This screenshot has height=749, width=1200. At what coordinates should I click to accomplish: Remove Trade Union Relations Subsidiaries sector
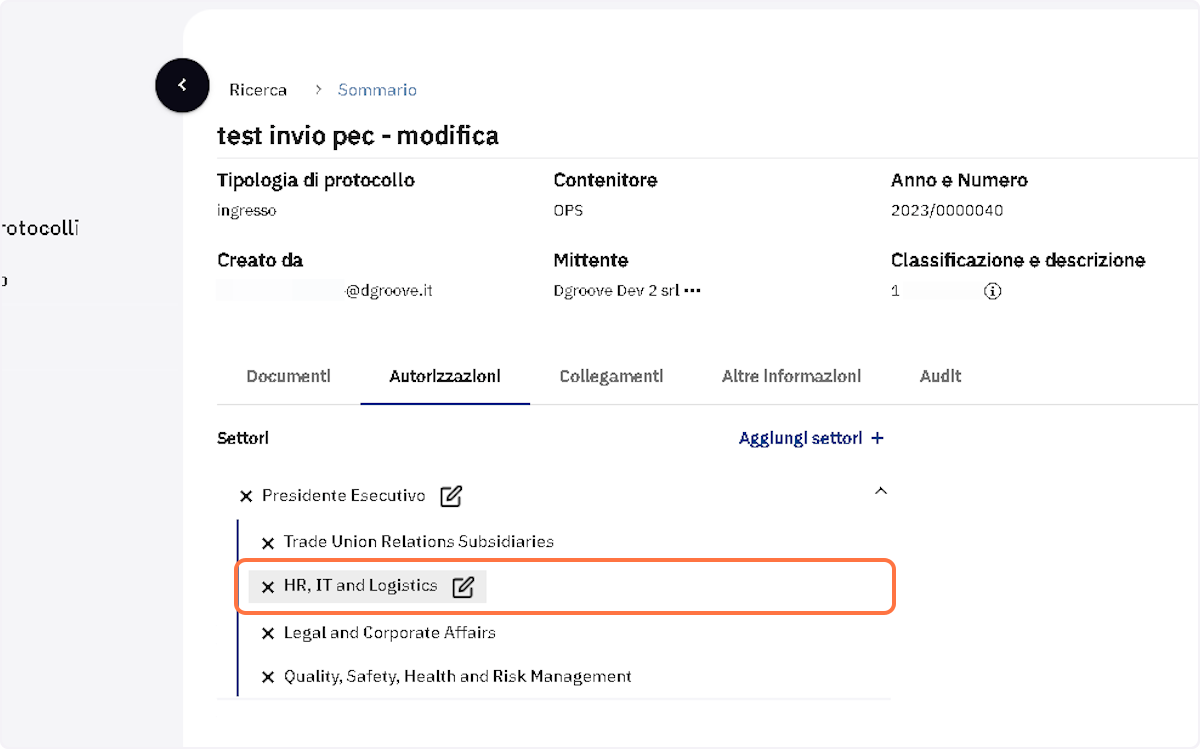(268, 543)
